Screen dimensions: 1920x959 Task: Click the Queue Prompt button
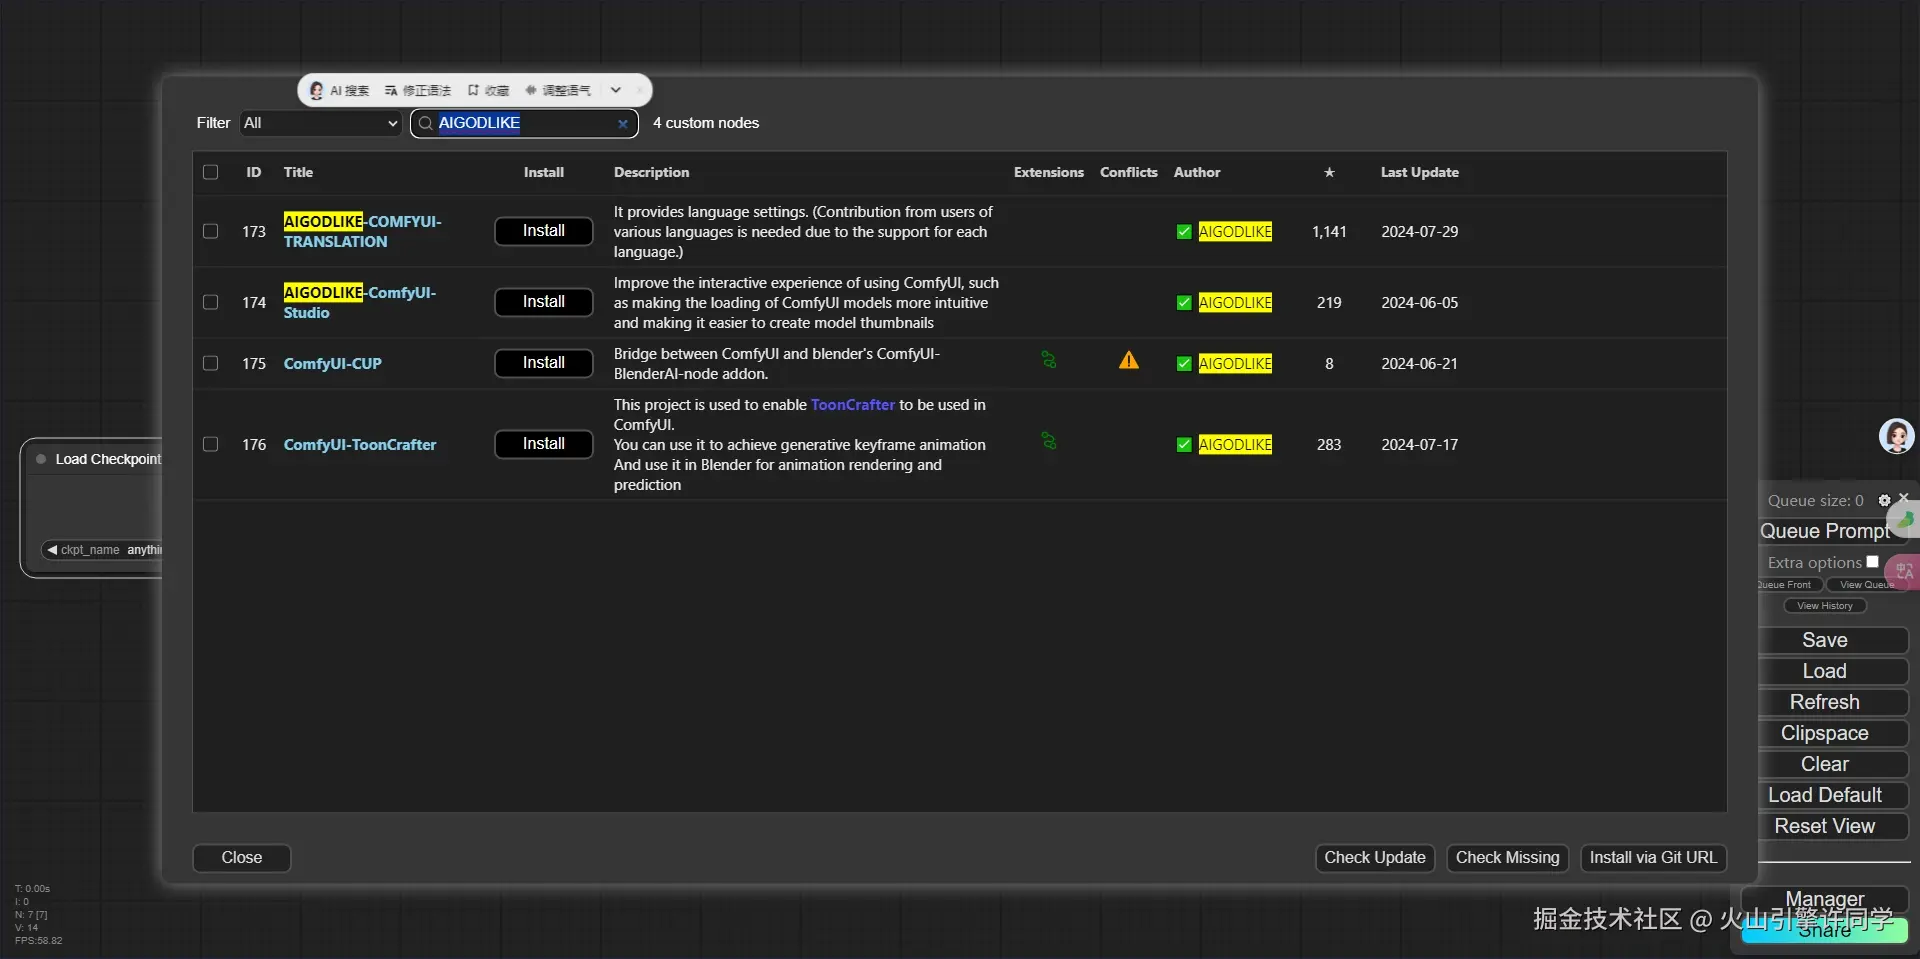pyautogui.click(x=1825, y=531)
